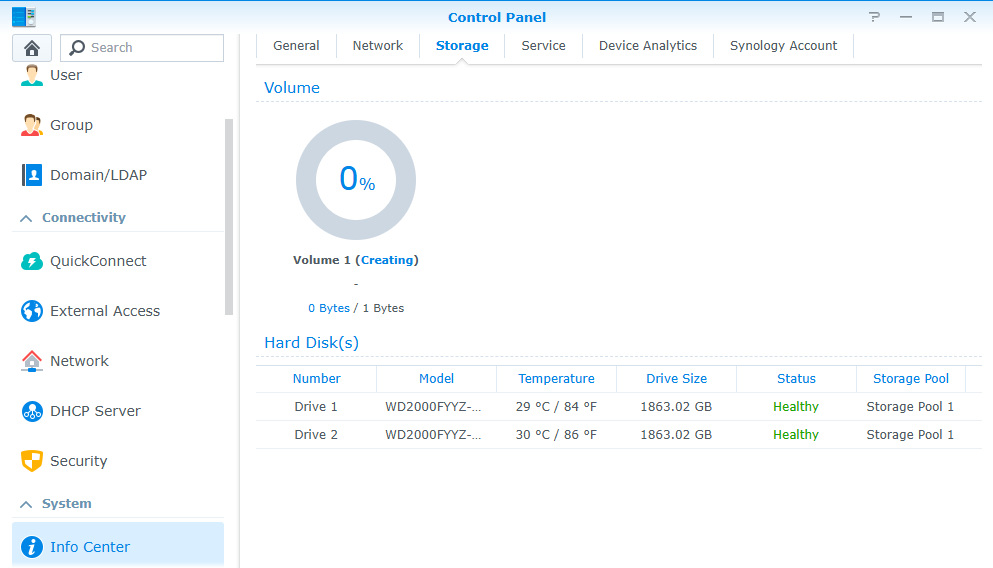Open the User settings icon
The width and height of the screenshot is (993, 568).
[32, 75]
